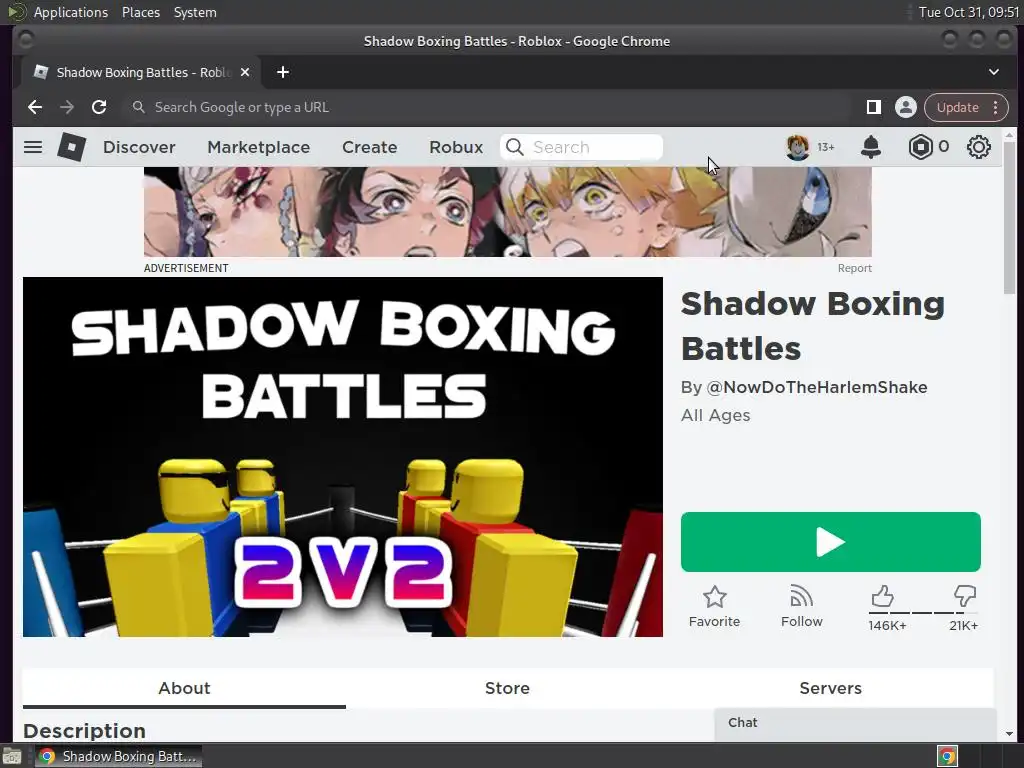
Task: Toggle Chrome side panel
Action: coord(874,107)
